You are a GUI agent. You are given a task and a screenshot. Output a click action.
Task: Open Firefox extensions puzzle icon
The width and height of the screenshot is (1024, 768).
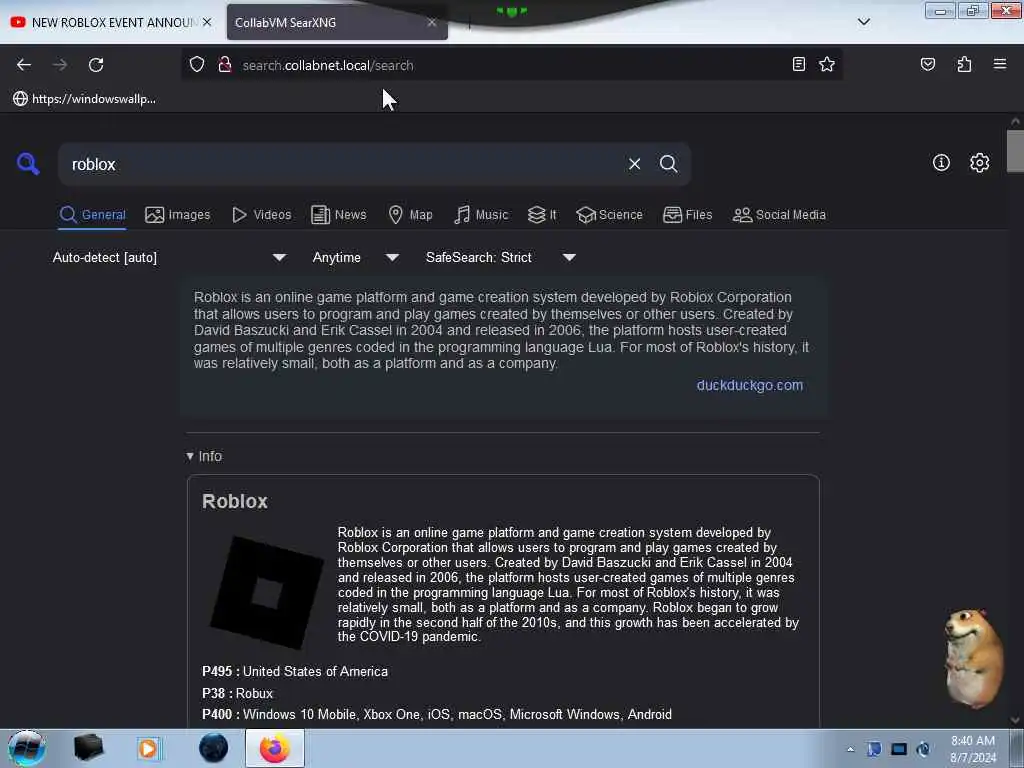[x=964, y=64]
